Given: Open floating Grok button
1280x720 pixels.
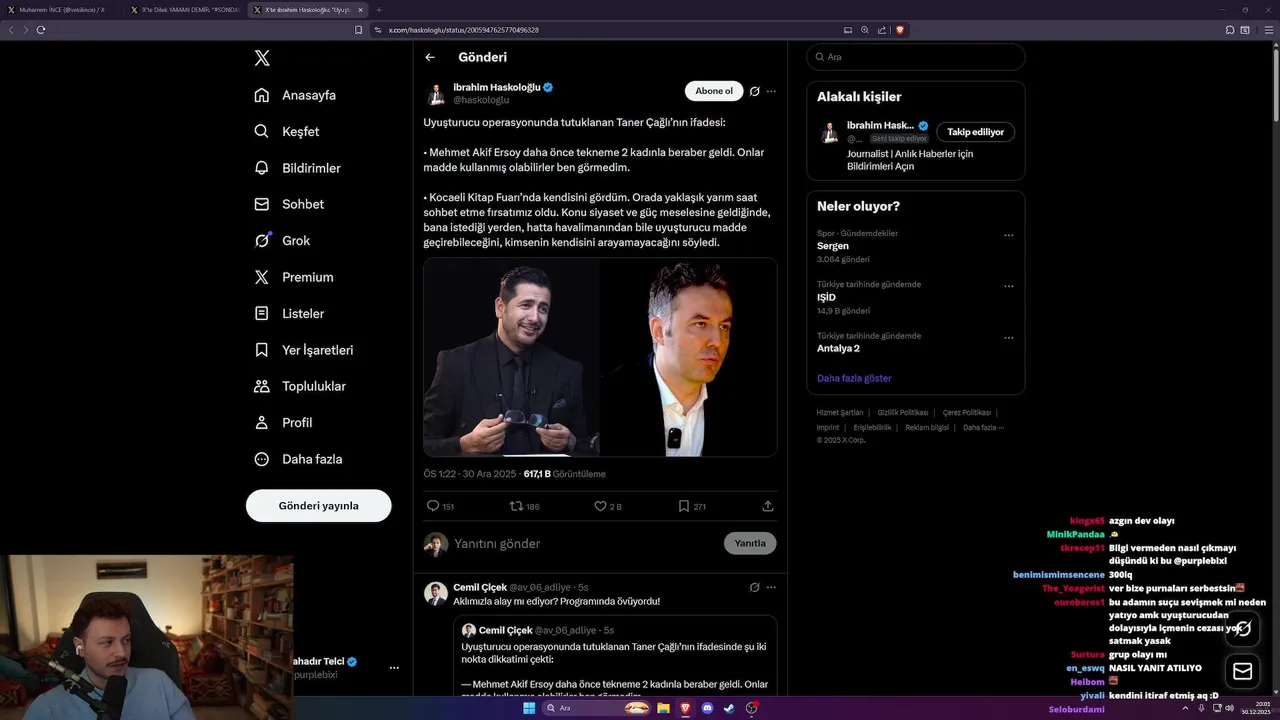Looking at the screenshot, I should [x=1243, y=629].
